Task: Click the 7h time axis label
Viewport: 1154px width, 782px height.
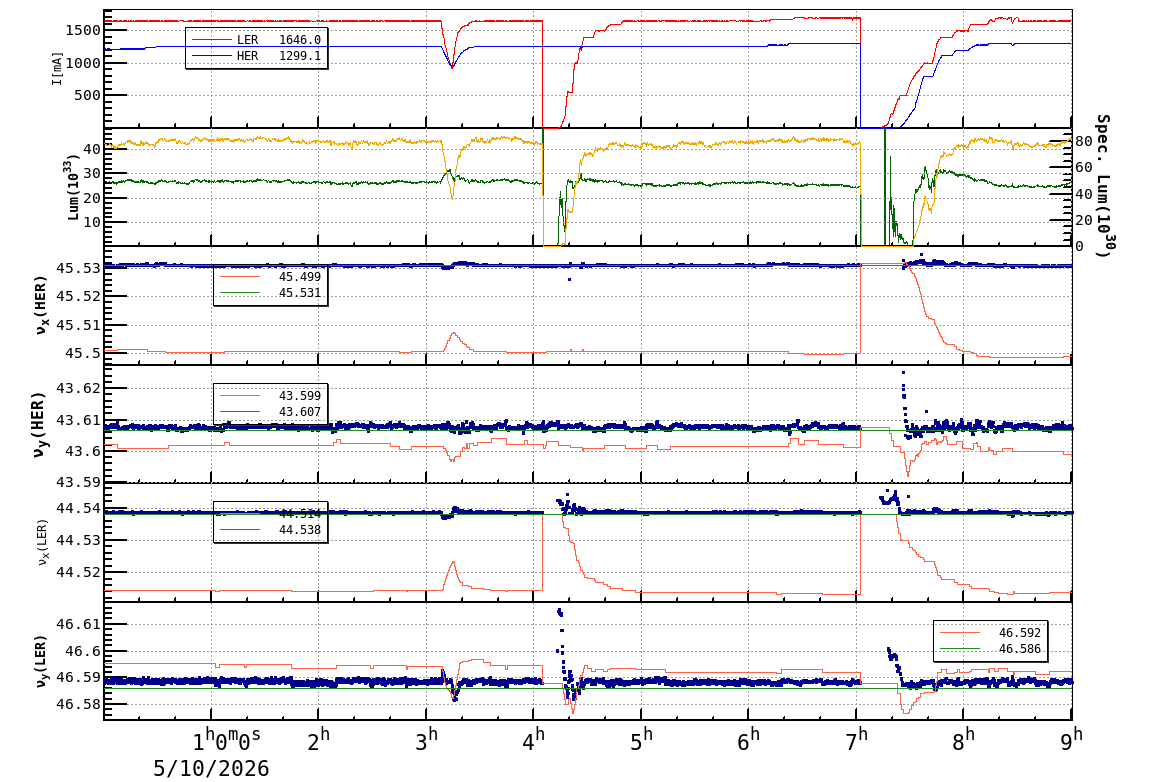Action: point(856,739)
